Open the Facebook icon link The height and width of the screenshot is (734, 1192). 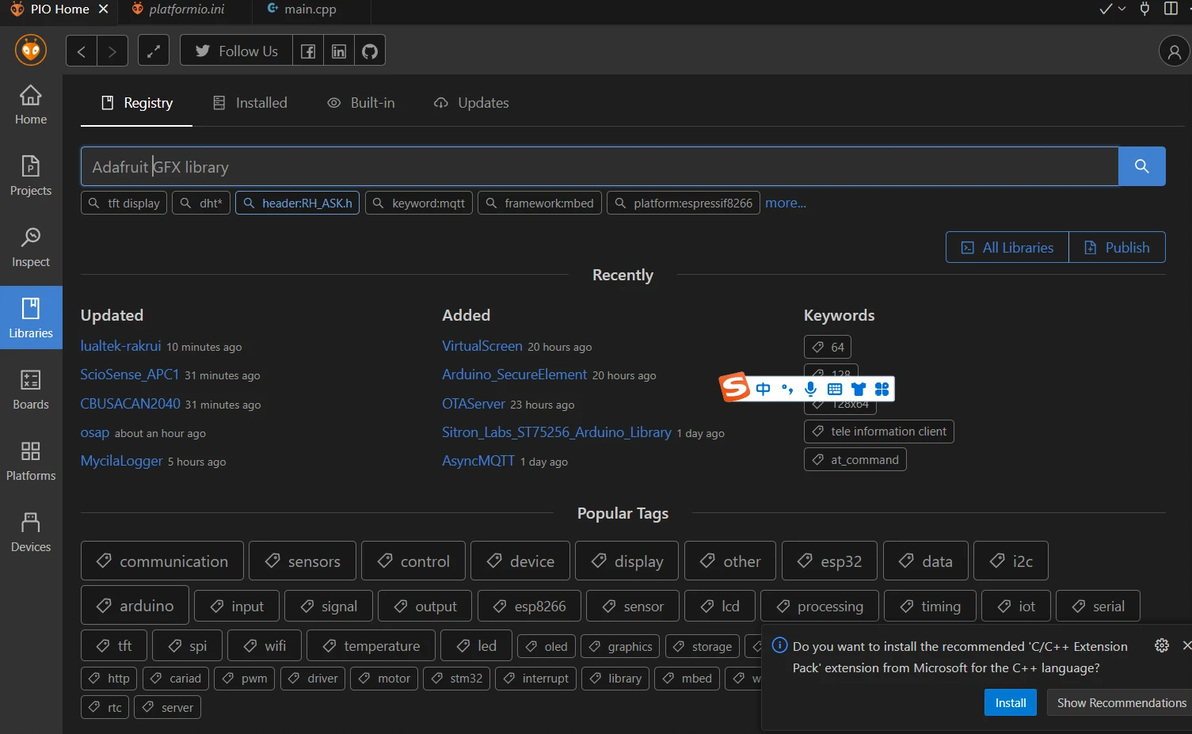point(308,51)
